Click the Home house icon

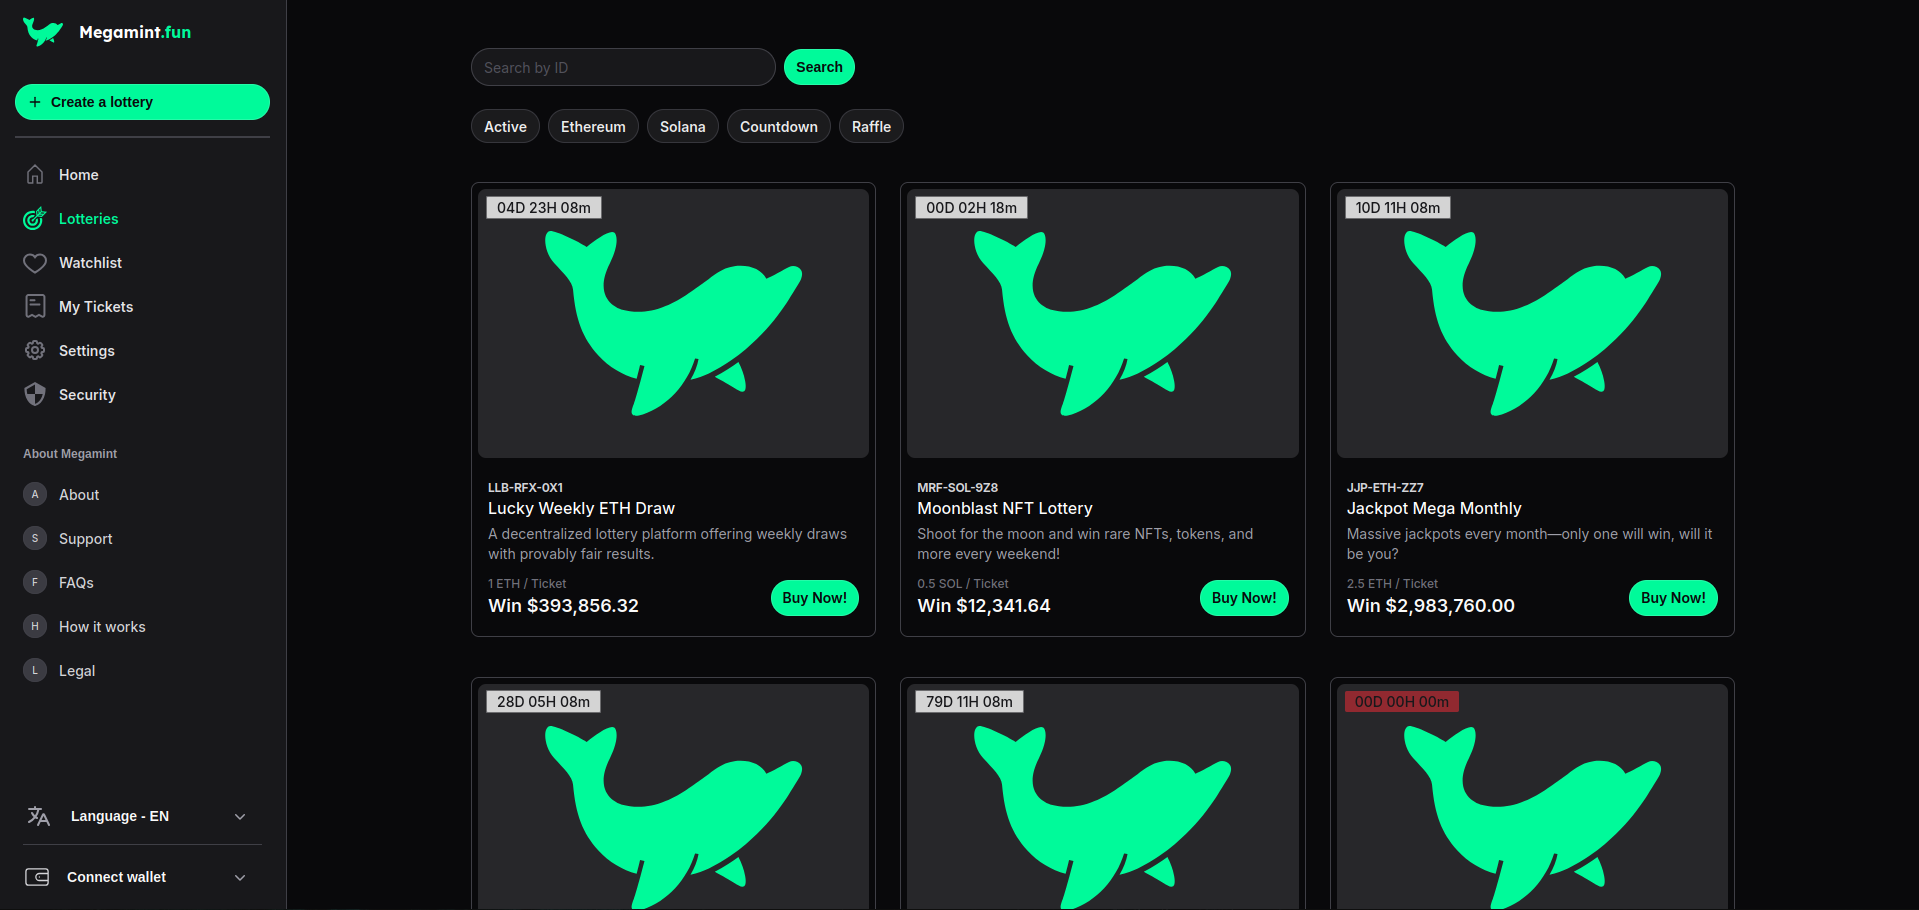(x=35, y=175)
